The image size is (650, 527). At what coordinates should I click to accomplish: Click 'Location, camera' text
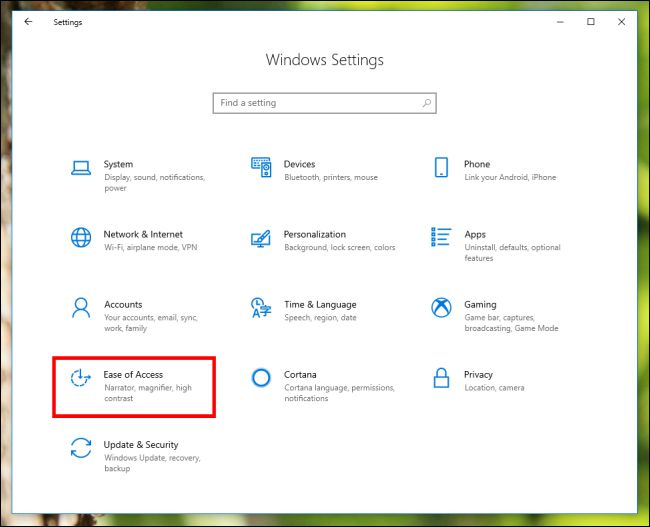(x=494, y=388)
